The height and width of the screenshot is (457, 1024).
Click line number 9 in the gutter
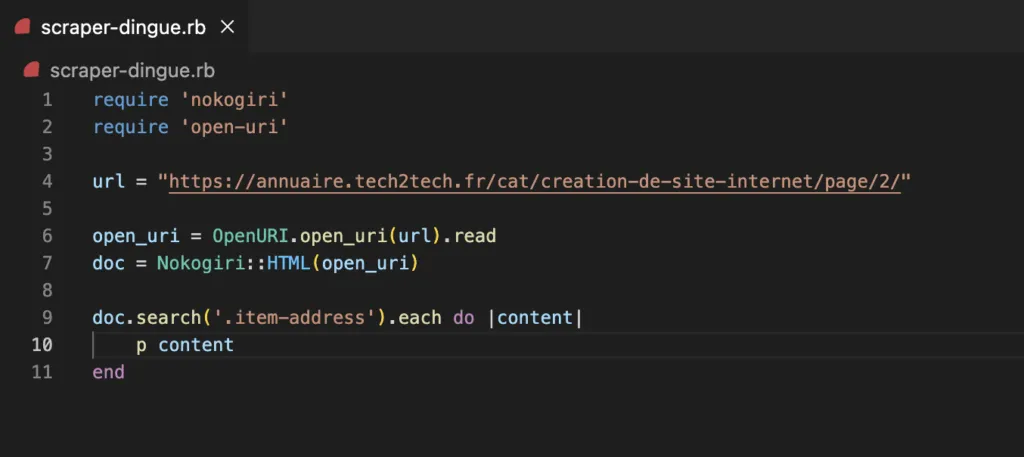coord(46,318)
